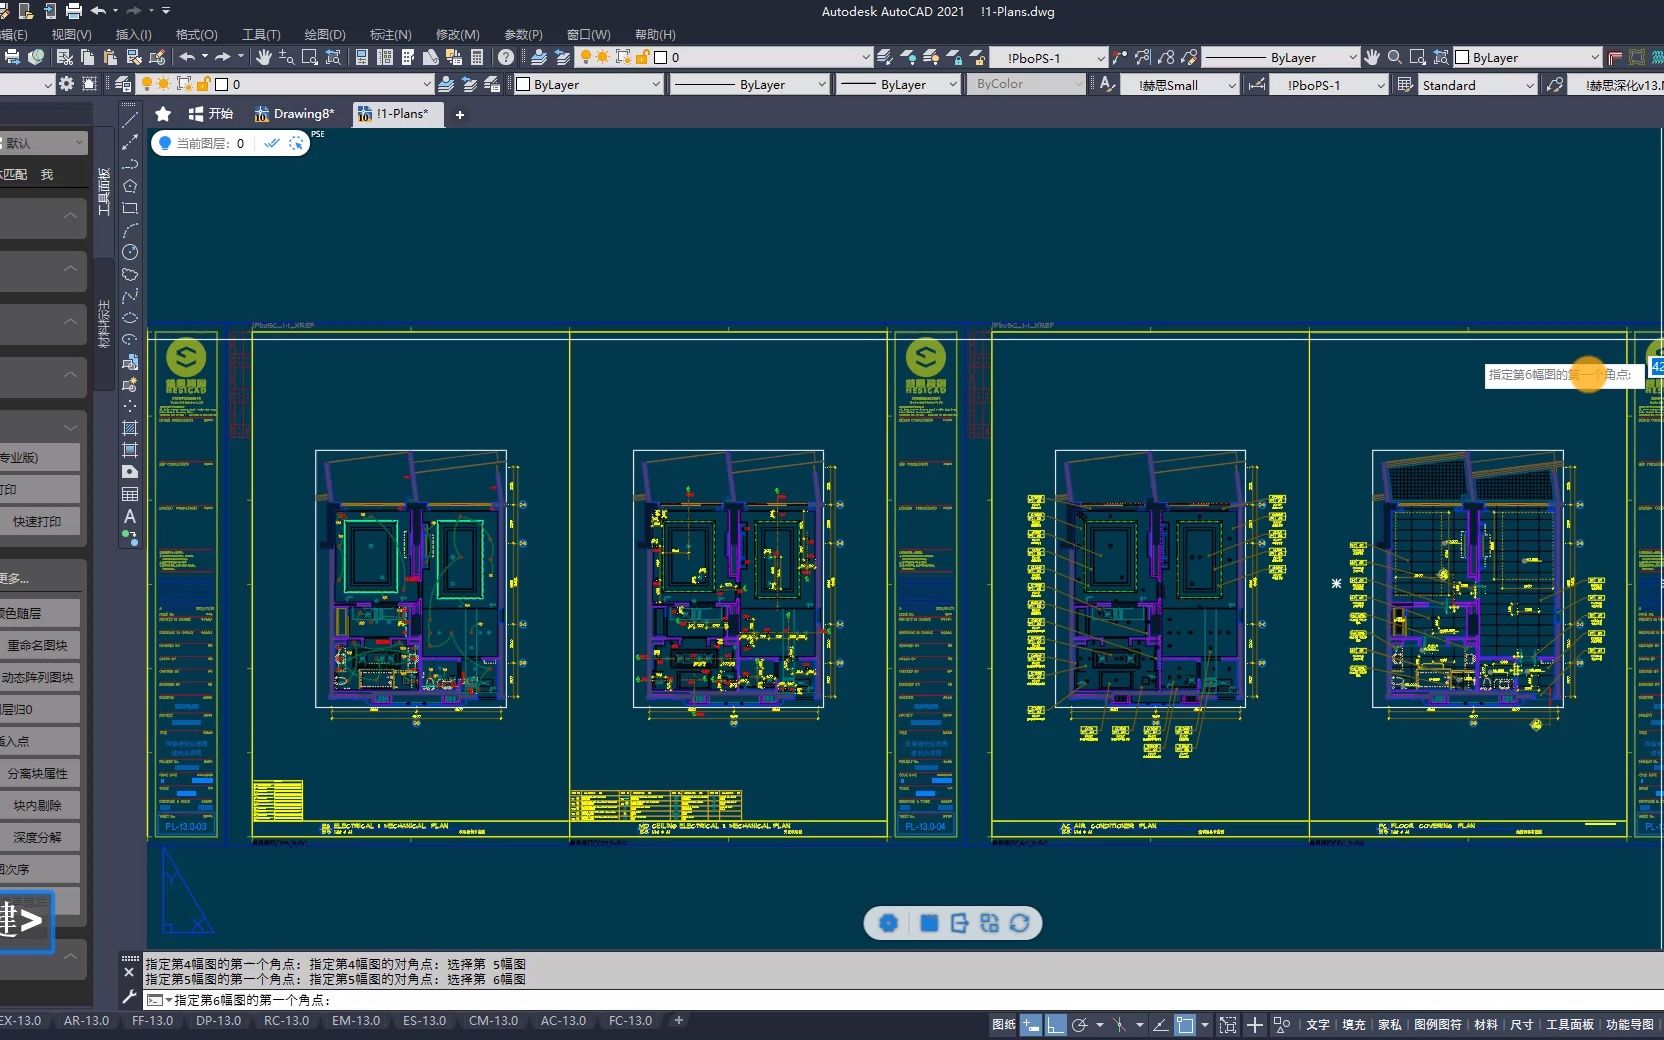Expand the ByLayer color dropdown
1664x1040 pixels.
point(588,85)
